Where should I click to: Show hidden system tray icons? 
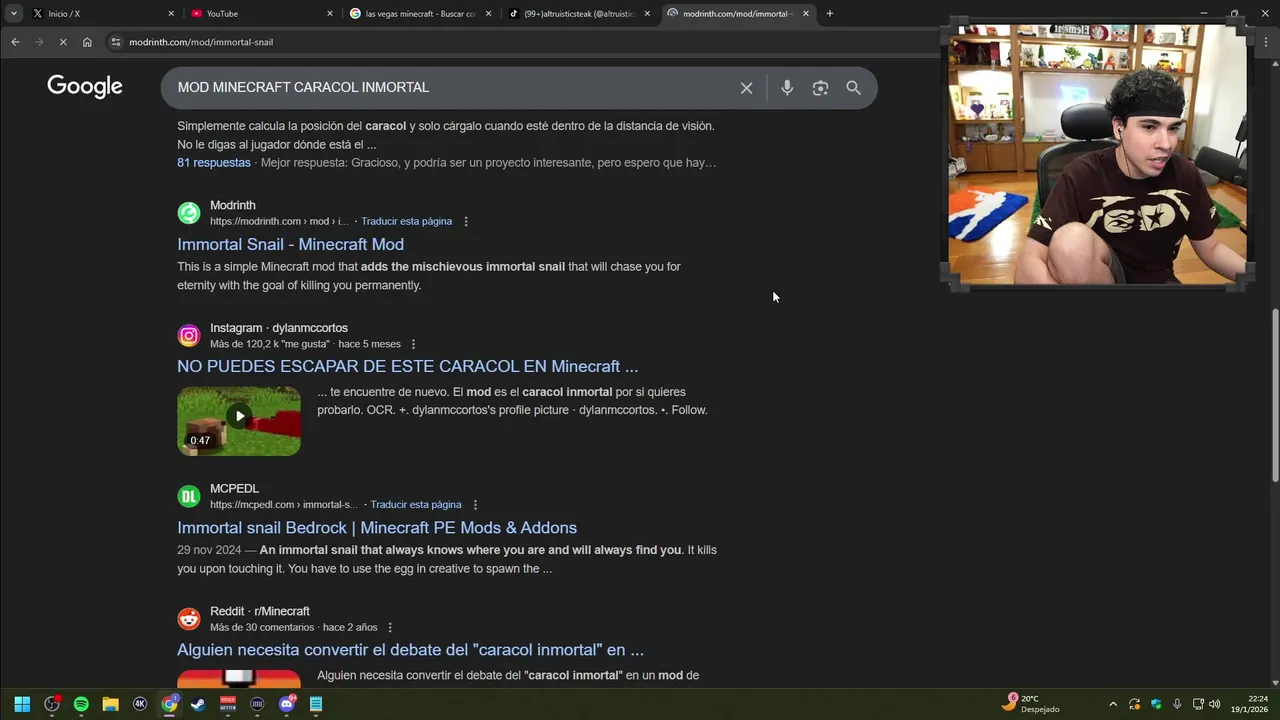pyautogui.click(x=1113, y=704)
